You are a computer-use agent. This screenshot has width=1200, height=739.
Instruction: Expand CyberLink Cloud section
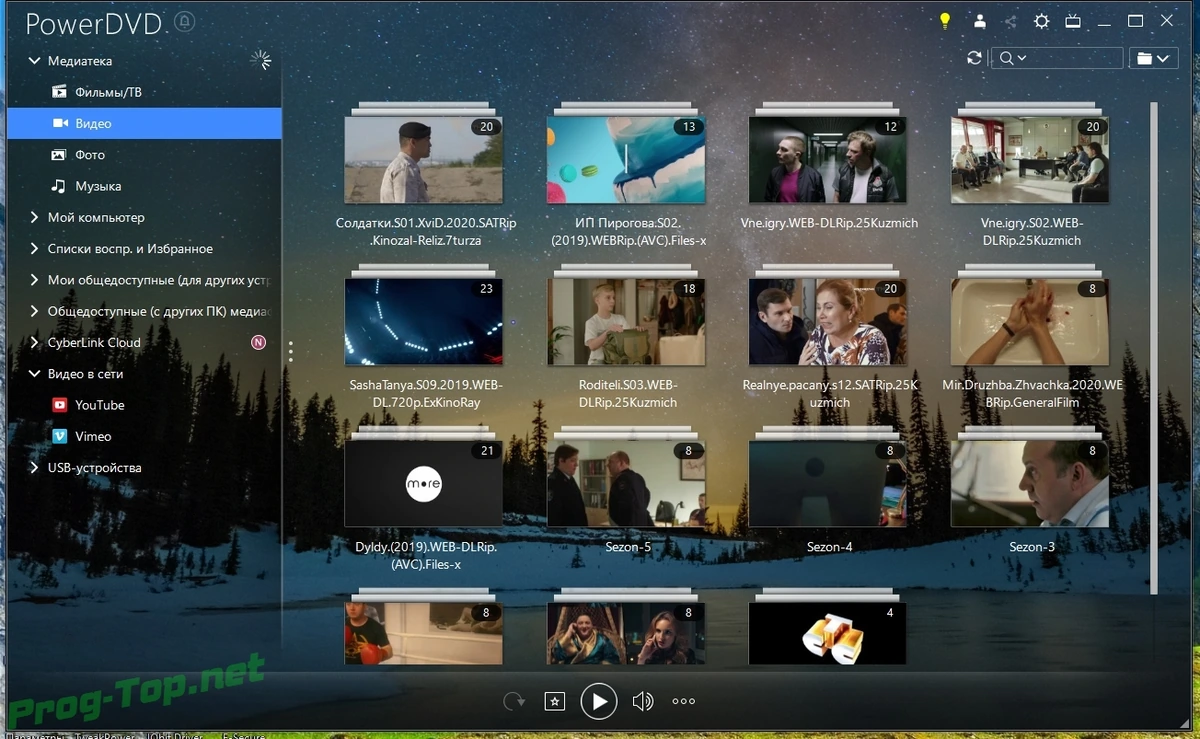click(35, 343)
